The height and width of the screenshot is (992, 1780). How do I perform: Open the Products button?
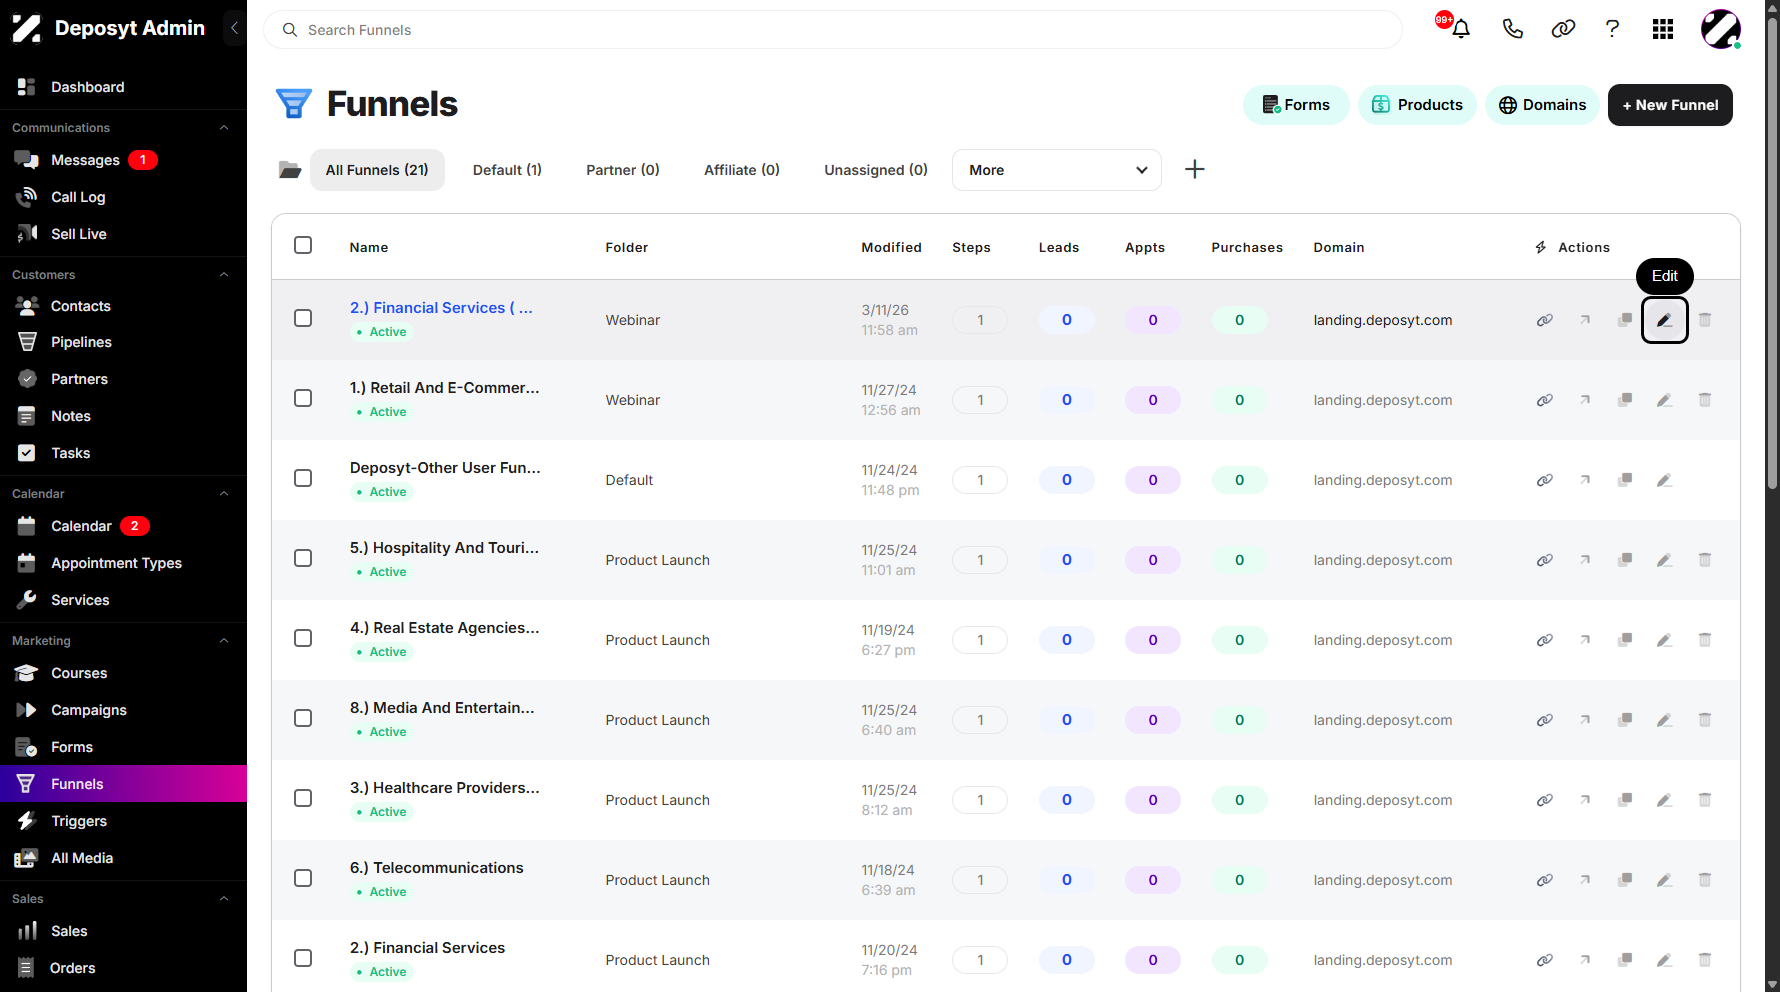pyautogui.click(x=1417, y=105)
